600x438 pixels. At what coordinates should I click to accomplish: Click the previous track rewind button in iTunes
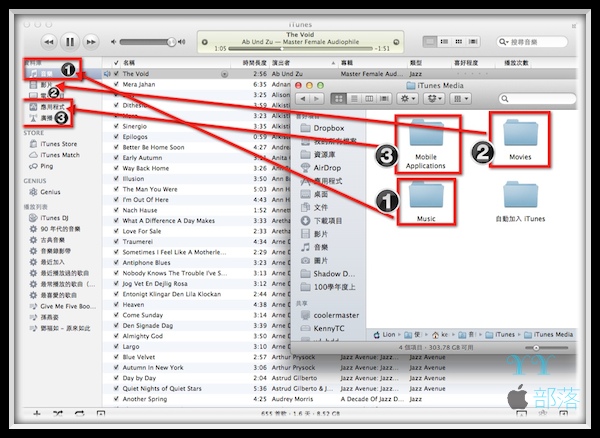point(49,42)
